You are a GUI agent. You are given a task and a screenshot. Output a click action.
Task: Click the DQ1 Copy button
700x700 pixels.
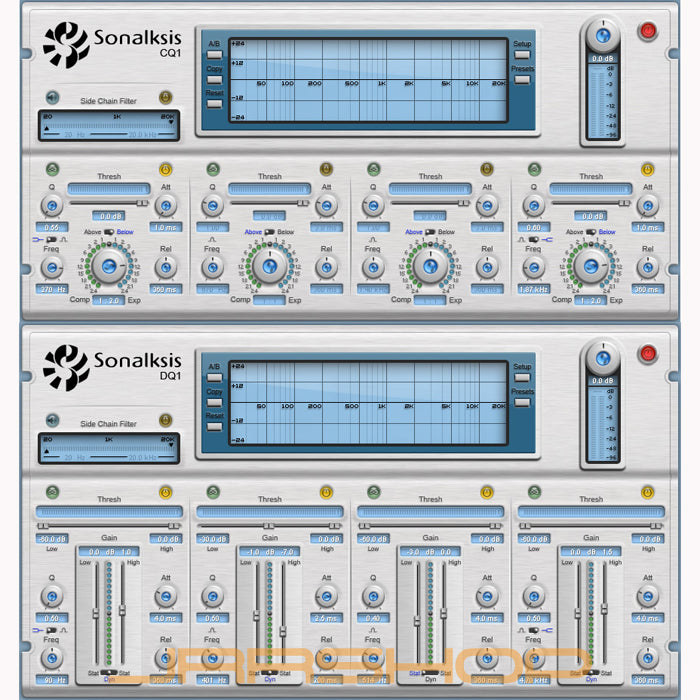(214, 402)
